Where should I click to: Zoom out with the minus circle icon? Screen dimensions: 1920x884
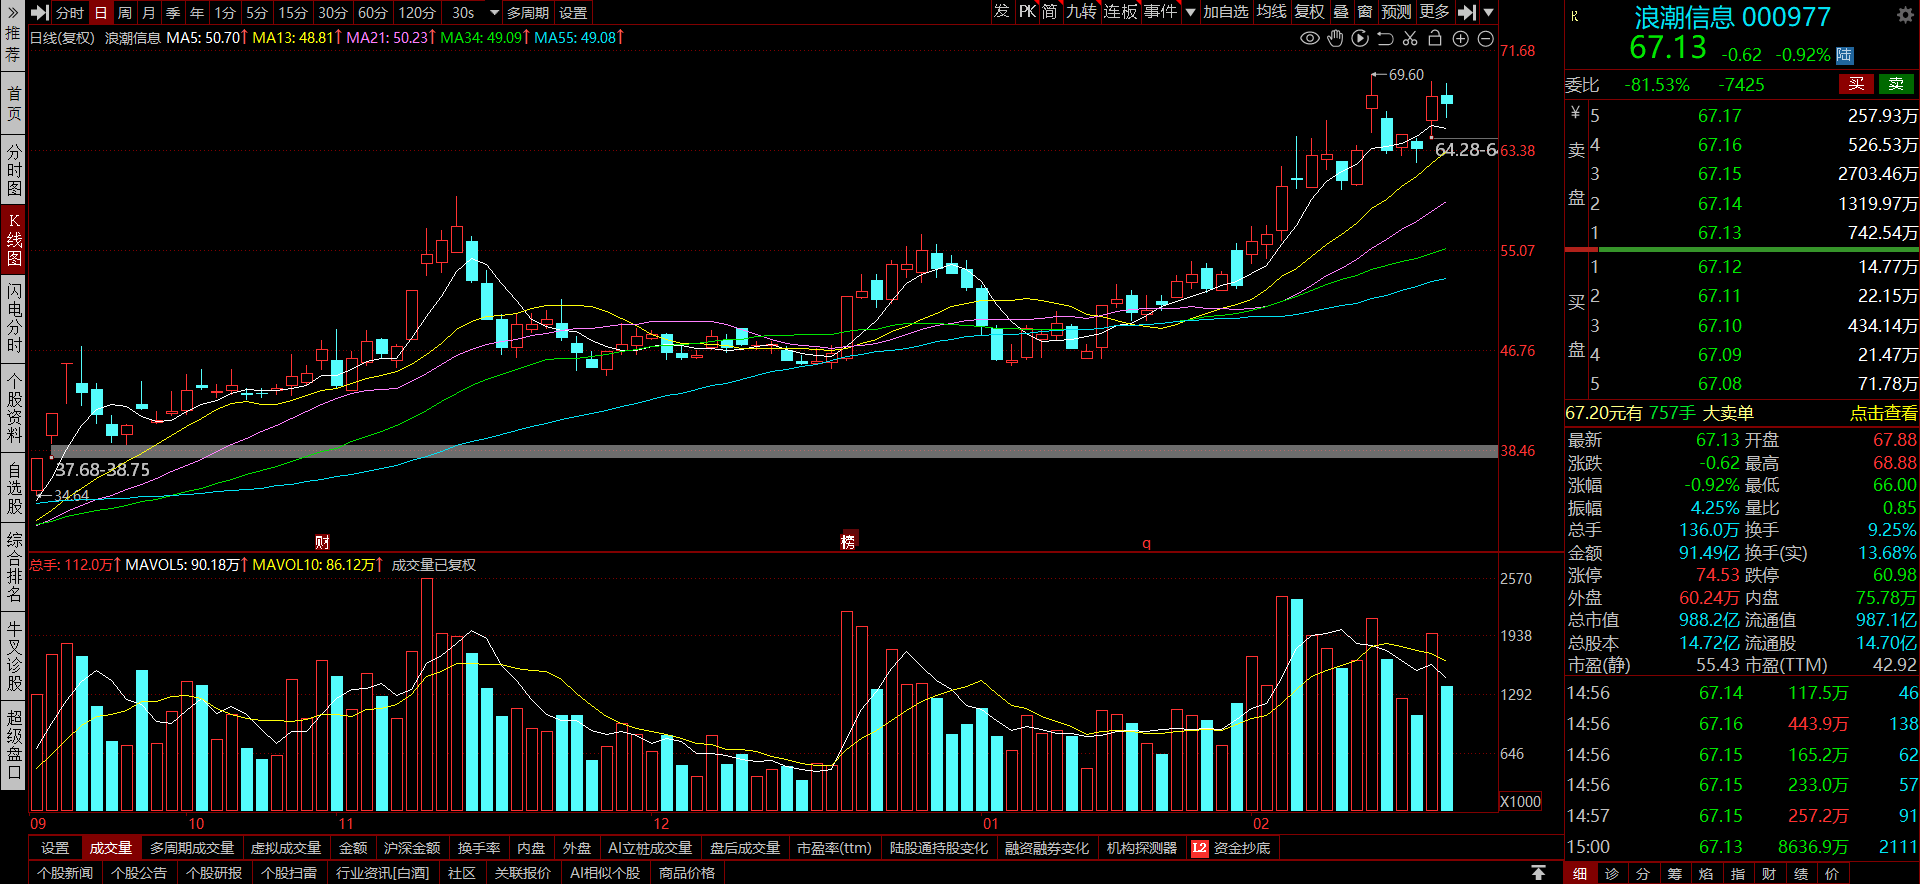[1485, 38]
